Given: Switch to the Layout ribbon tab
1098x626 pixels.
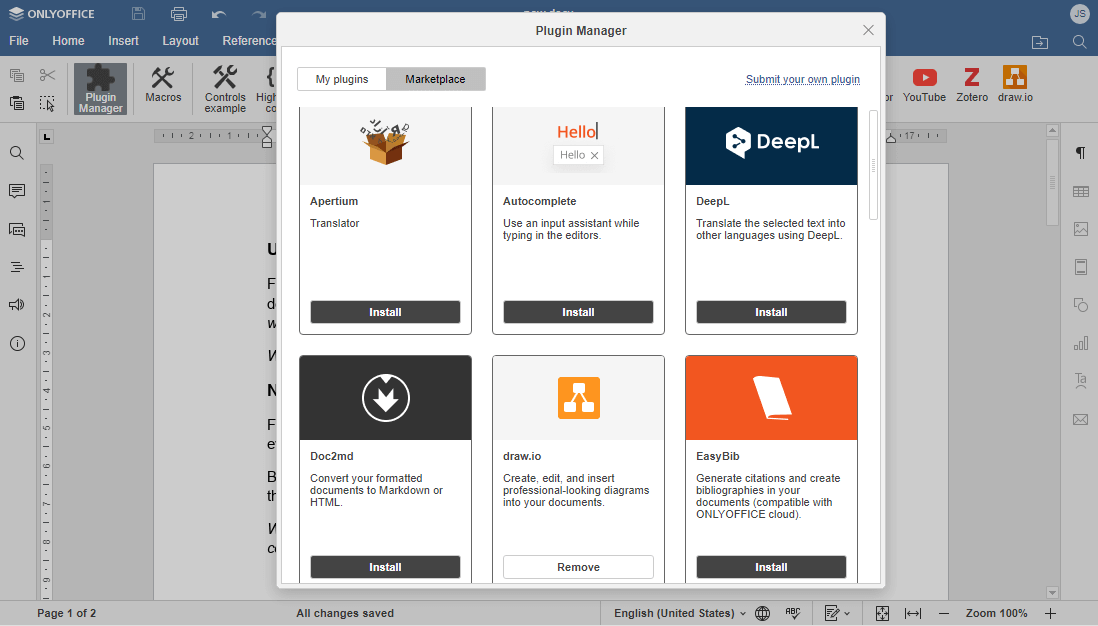Looking at the screenshot, I should coord(180,41).
